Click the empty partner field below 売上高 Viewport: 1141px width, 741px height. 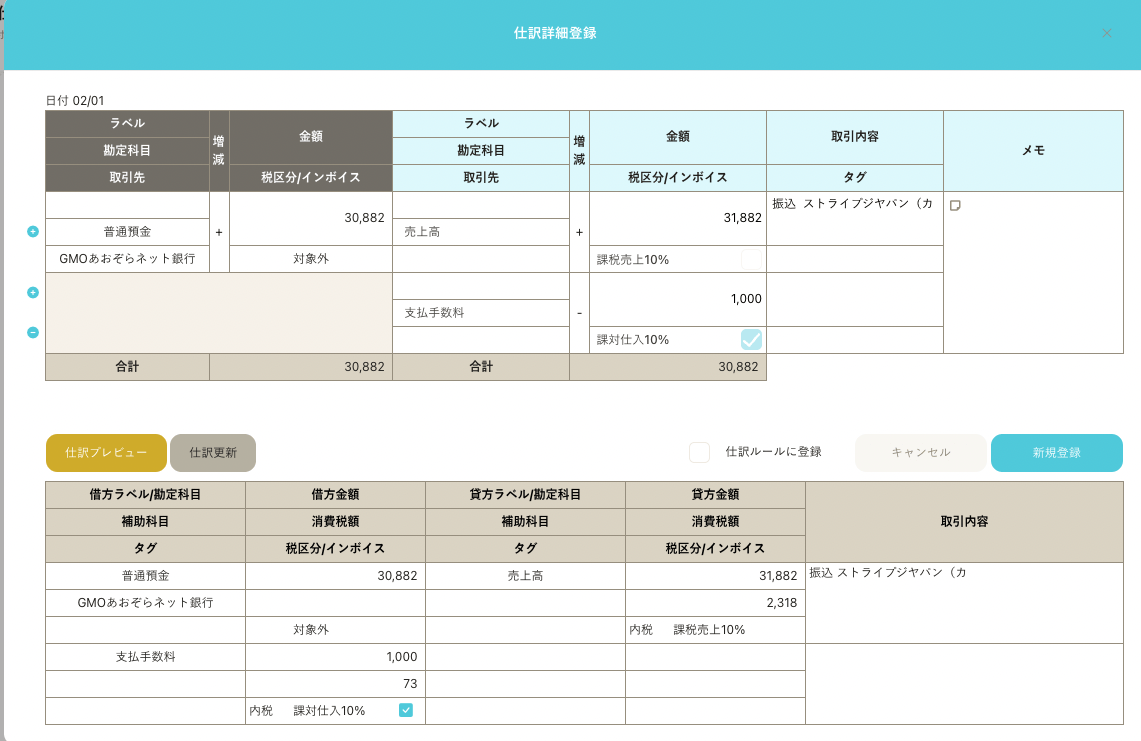point(481,258)
